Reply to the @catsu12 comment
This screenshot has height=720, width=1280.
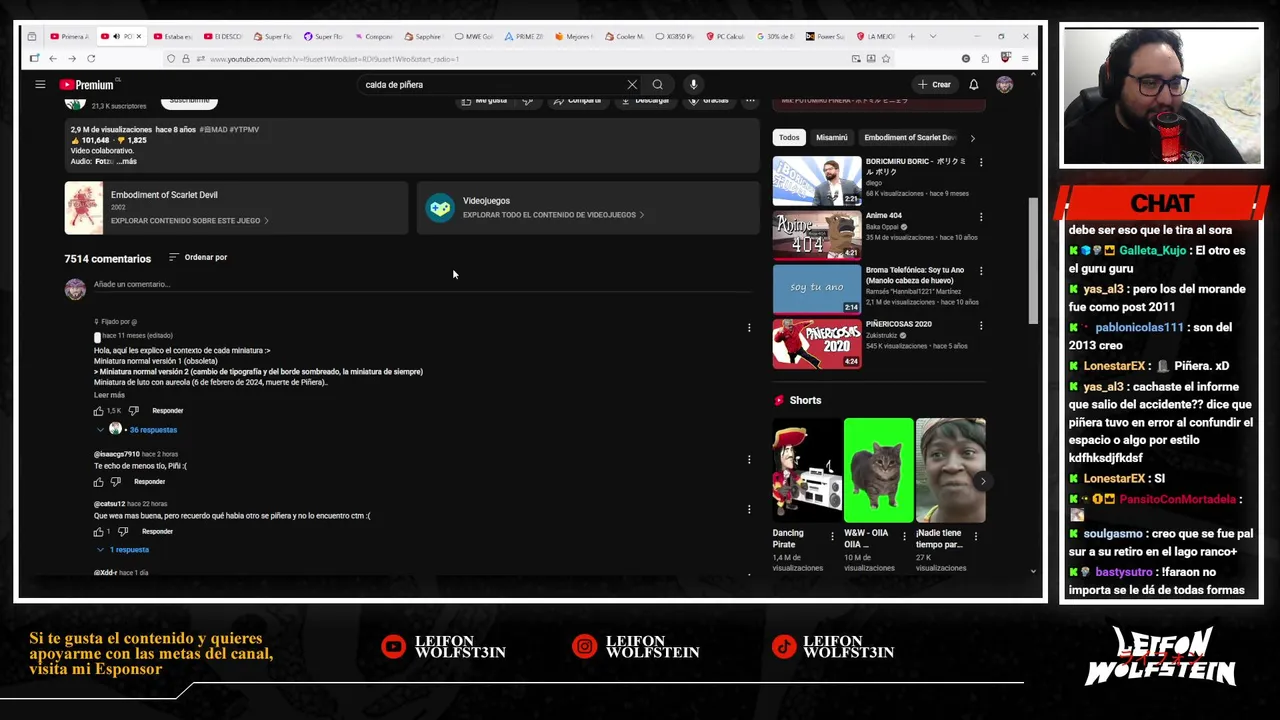(x=158, y=532)
